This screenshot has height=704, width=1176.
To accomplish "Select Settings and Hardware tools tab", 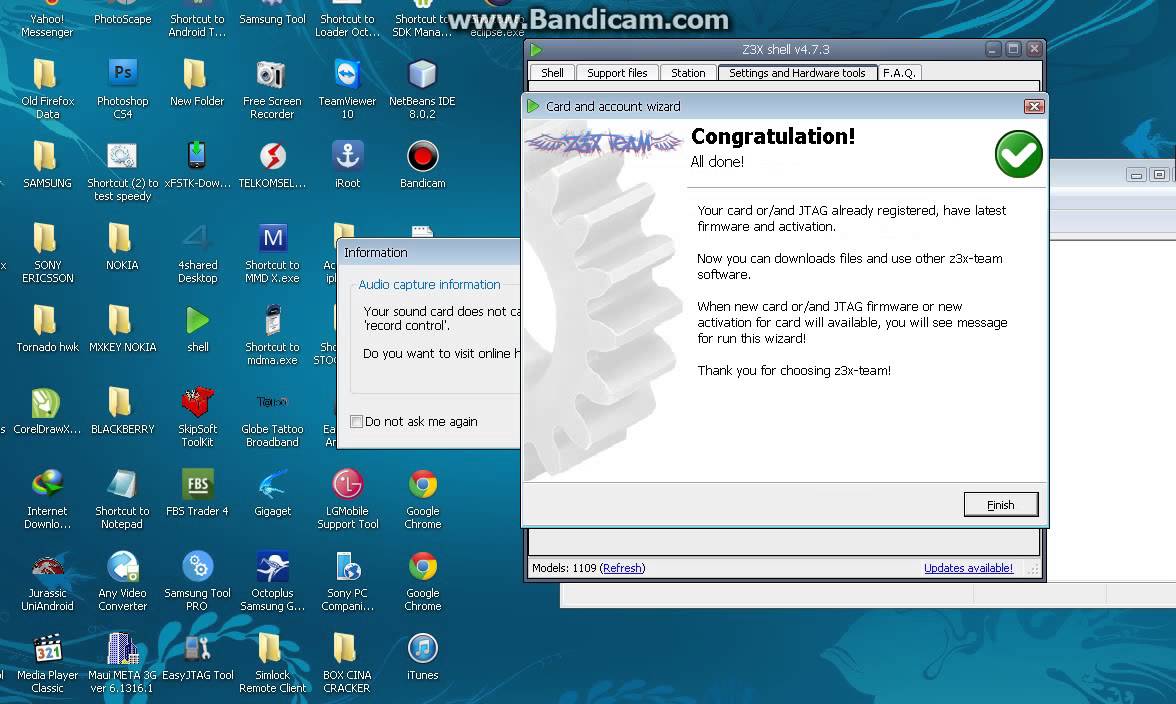I will click(797, 73).
